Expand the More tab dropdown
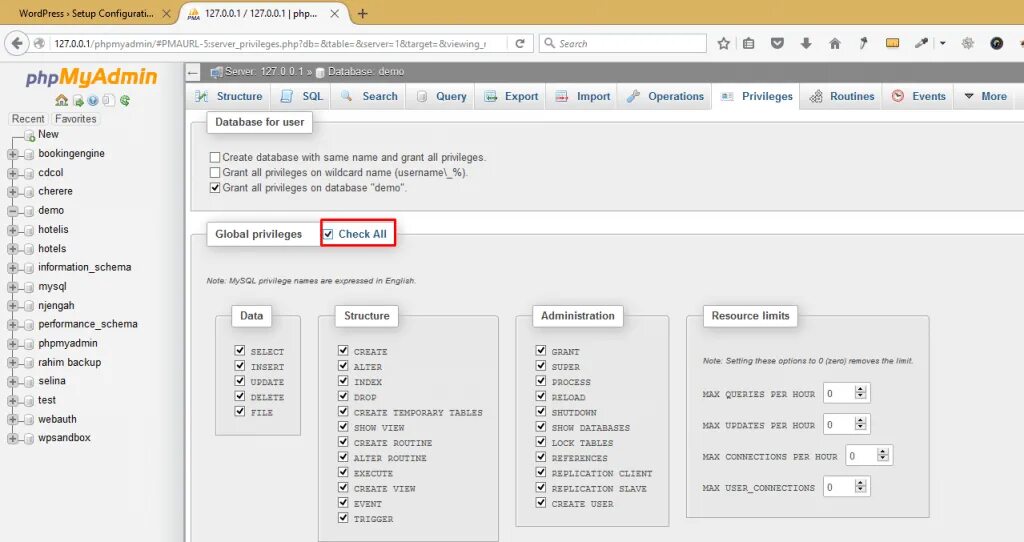 coord(985,96)
